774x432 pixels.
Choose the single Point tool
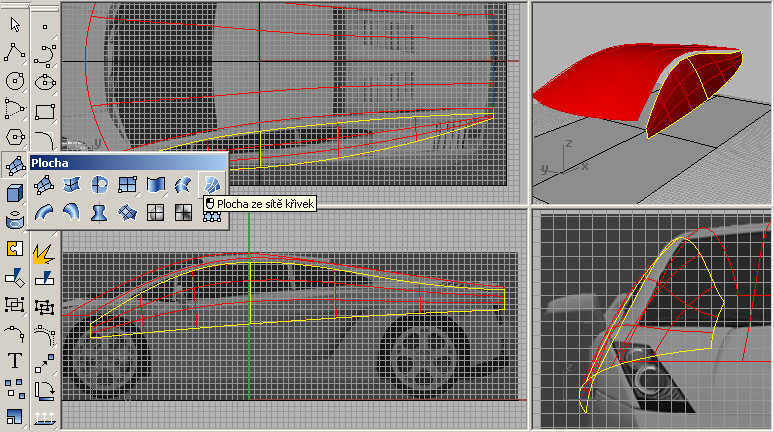(x=45, y=27)
